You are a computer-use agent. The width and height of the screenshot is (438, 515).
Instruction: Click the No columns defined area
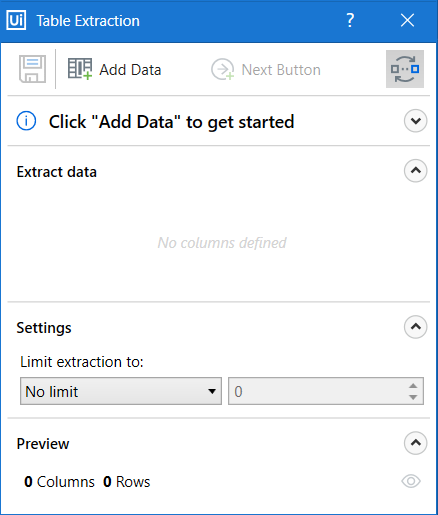[x=222, y=243]
